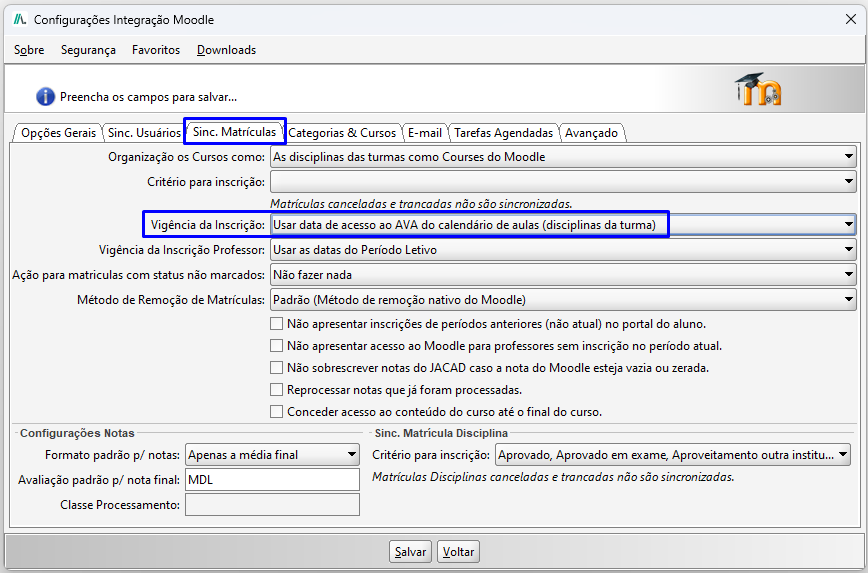Switch to the Opções Gerais tab
This screenshot has width=868, height=573.
tap(58, 133)
